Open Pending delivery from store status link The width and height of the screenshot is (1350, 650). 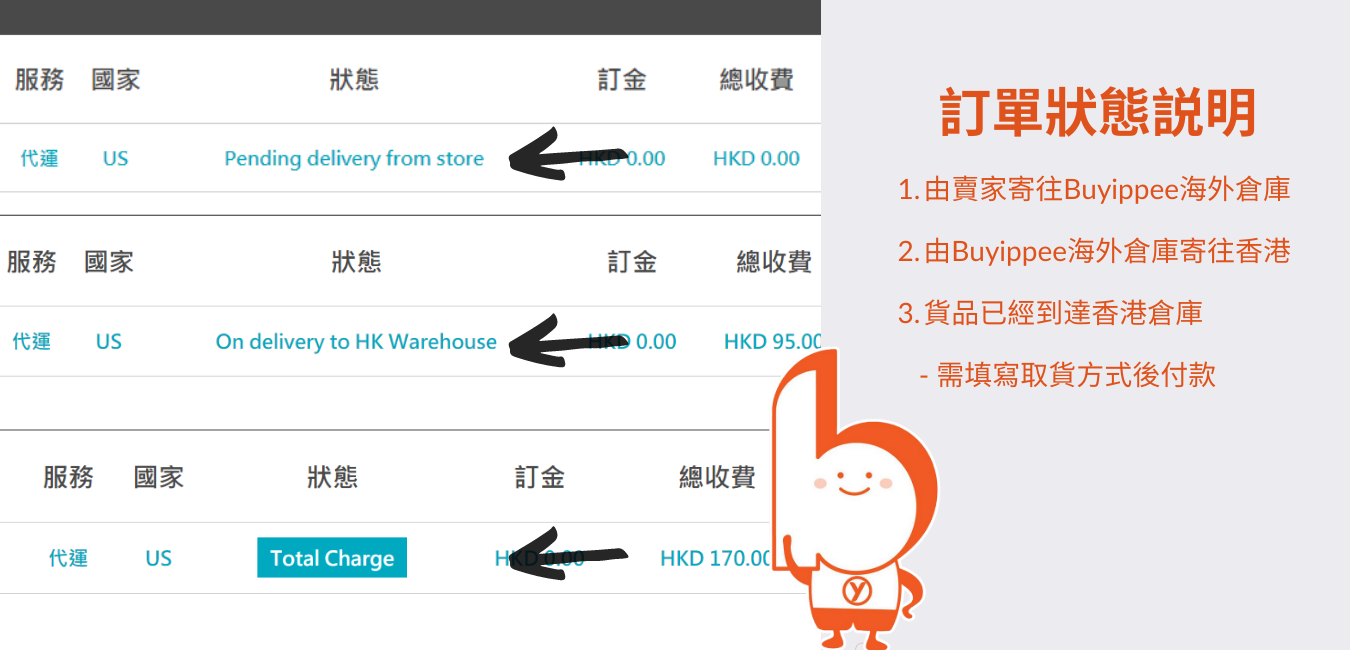[x=354, y=158]
